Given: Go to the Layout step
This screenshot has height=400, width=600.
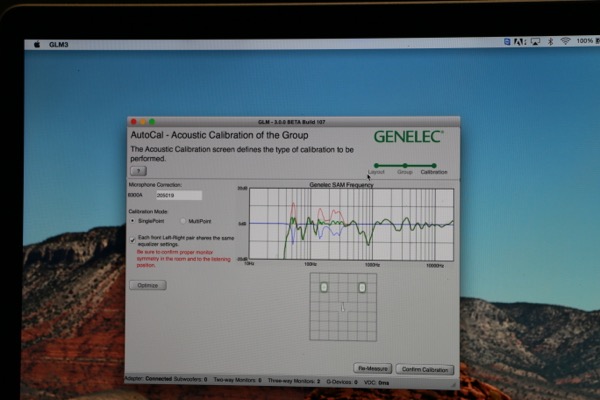Looking at the screenshot, I should click(x=376, y=166).
